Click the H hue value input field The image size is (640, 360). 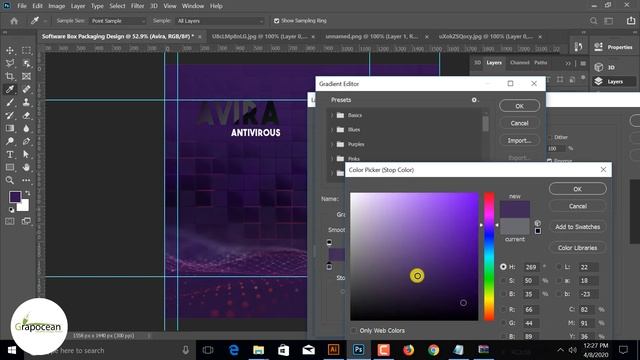pyautogui.click(x=531, y=267)
